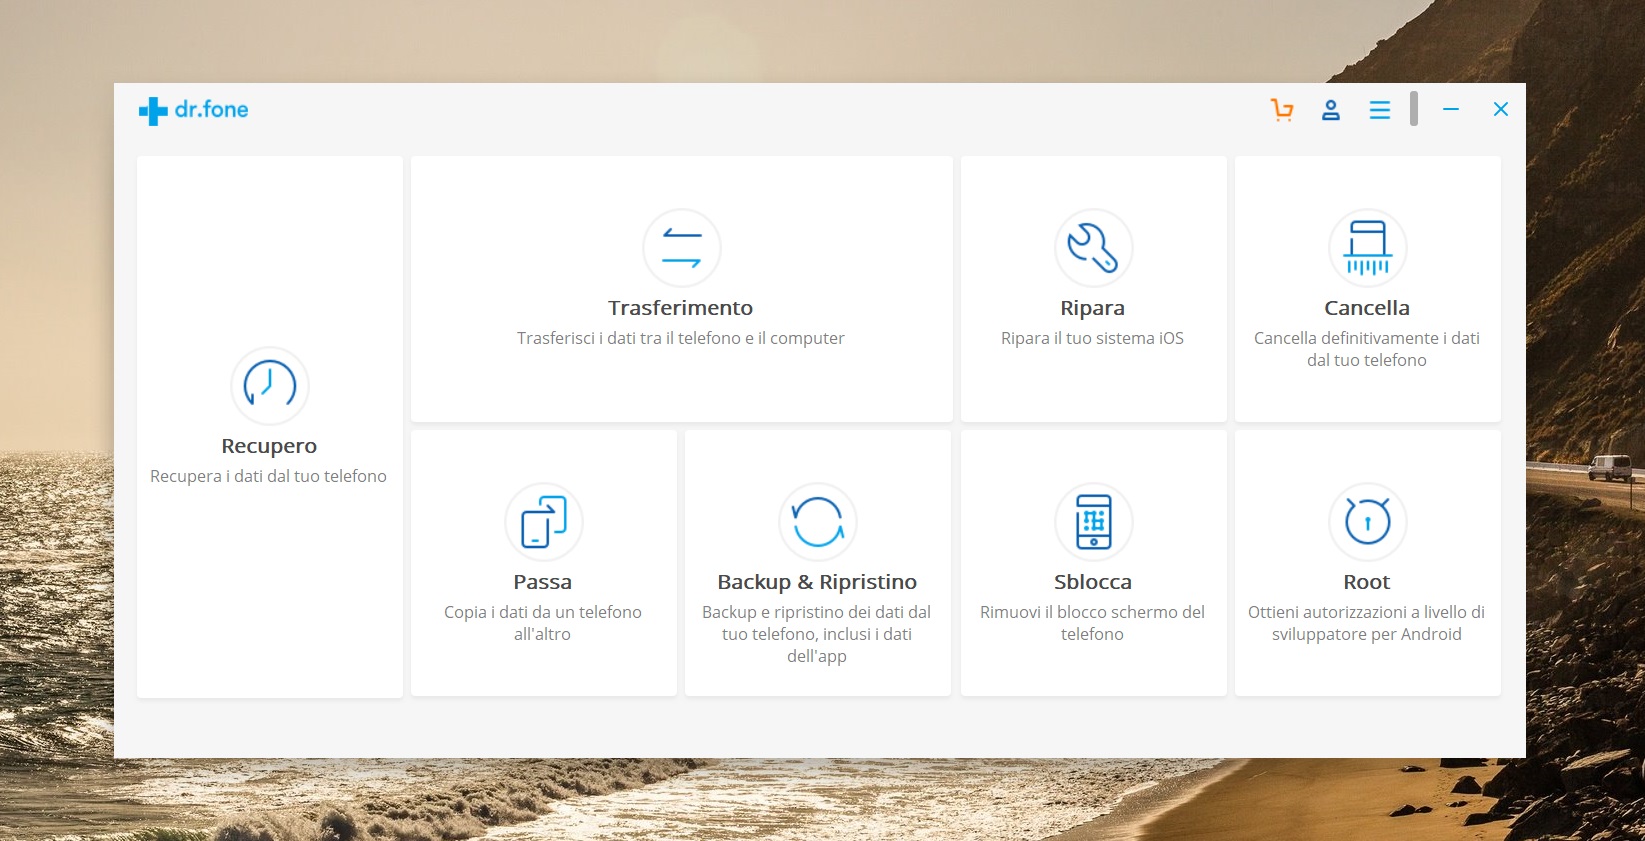Click the Root title
This screenshot has width=1645, height=841.
coord(1367,582)
